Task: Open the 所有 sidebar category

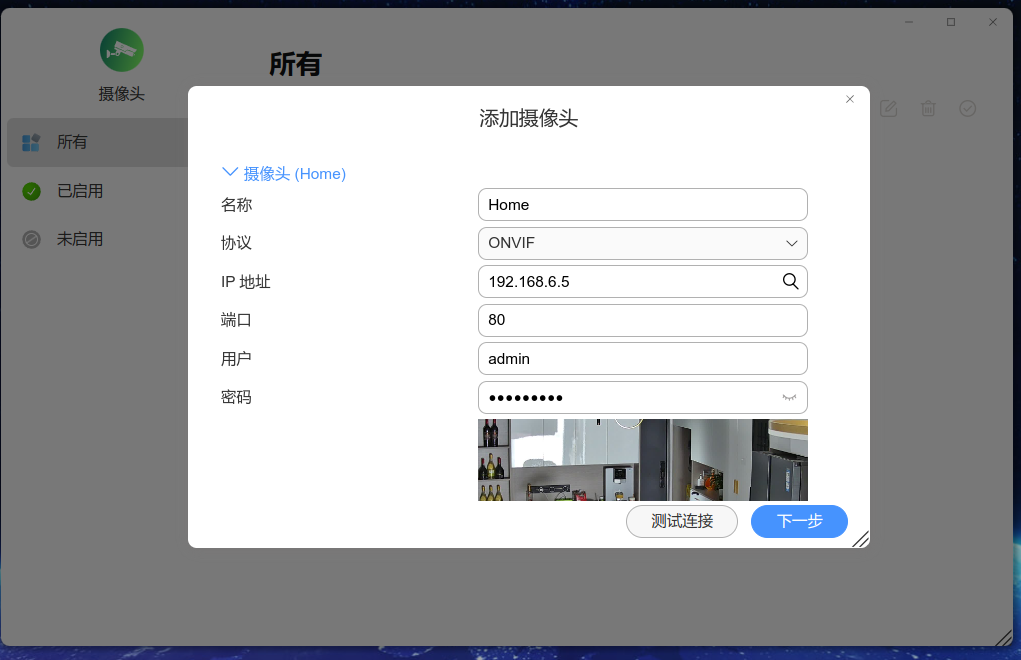Action: click(98, 142)
